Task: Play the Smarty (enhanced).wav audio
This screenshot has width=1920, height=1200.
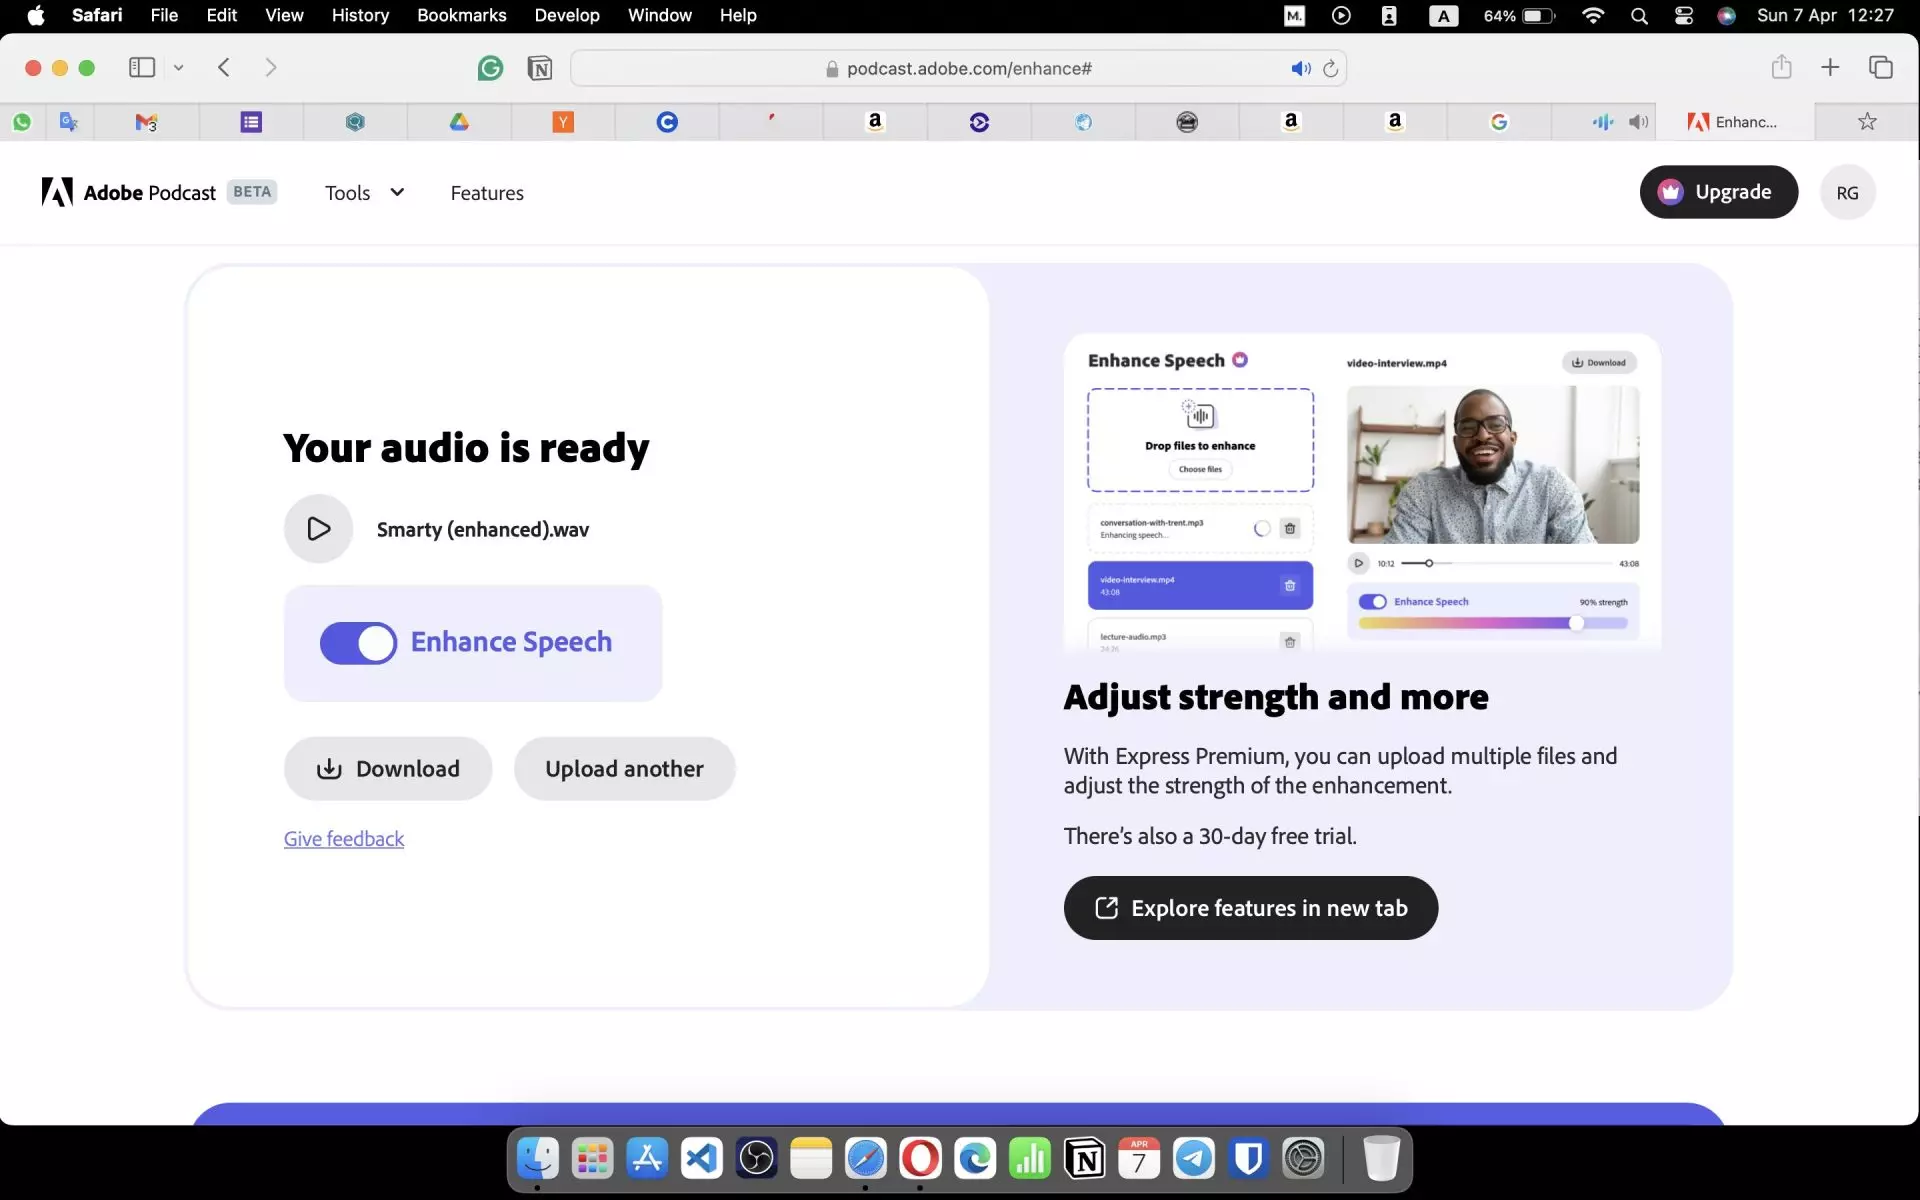Action: point(318,529)
